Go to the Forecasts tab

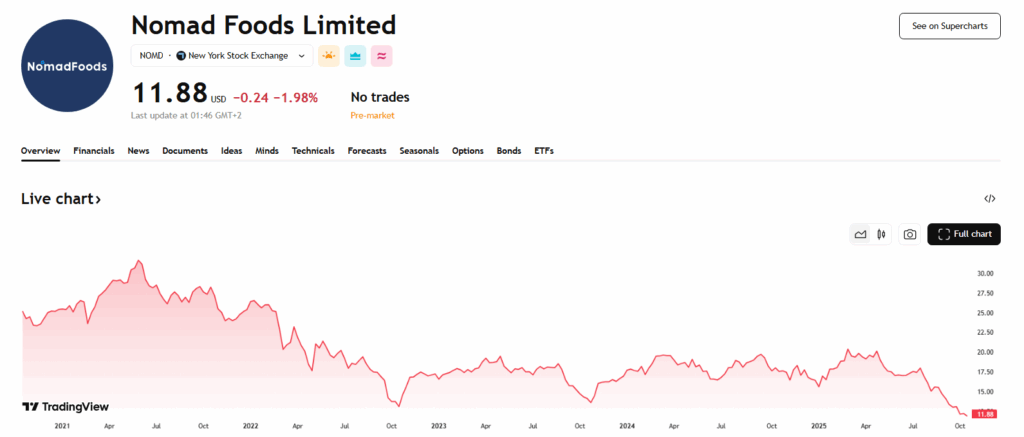pos(367,151)
